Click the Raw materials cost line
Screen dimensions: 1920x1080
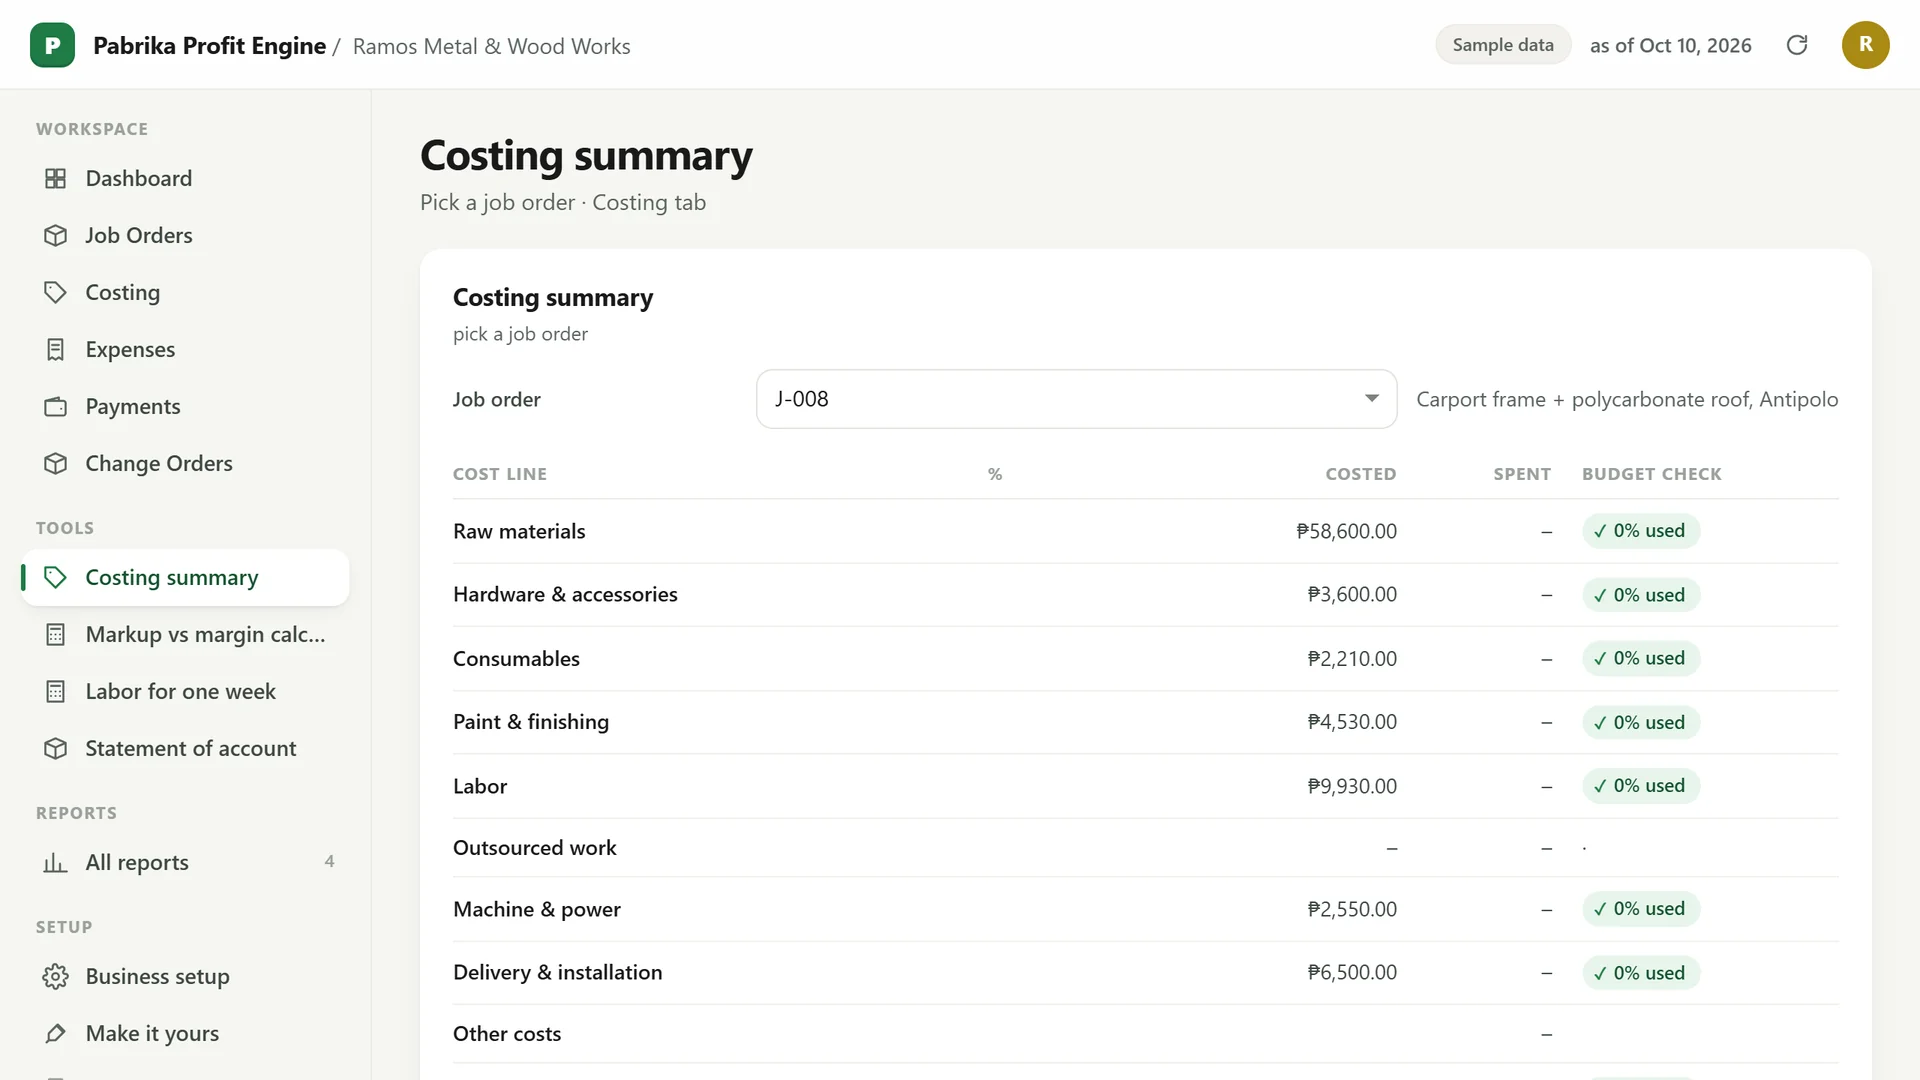(519, 531)
